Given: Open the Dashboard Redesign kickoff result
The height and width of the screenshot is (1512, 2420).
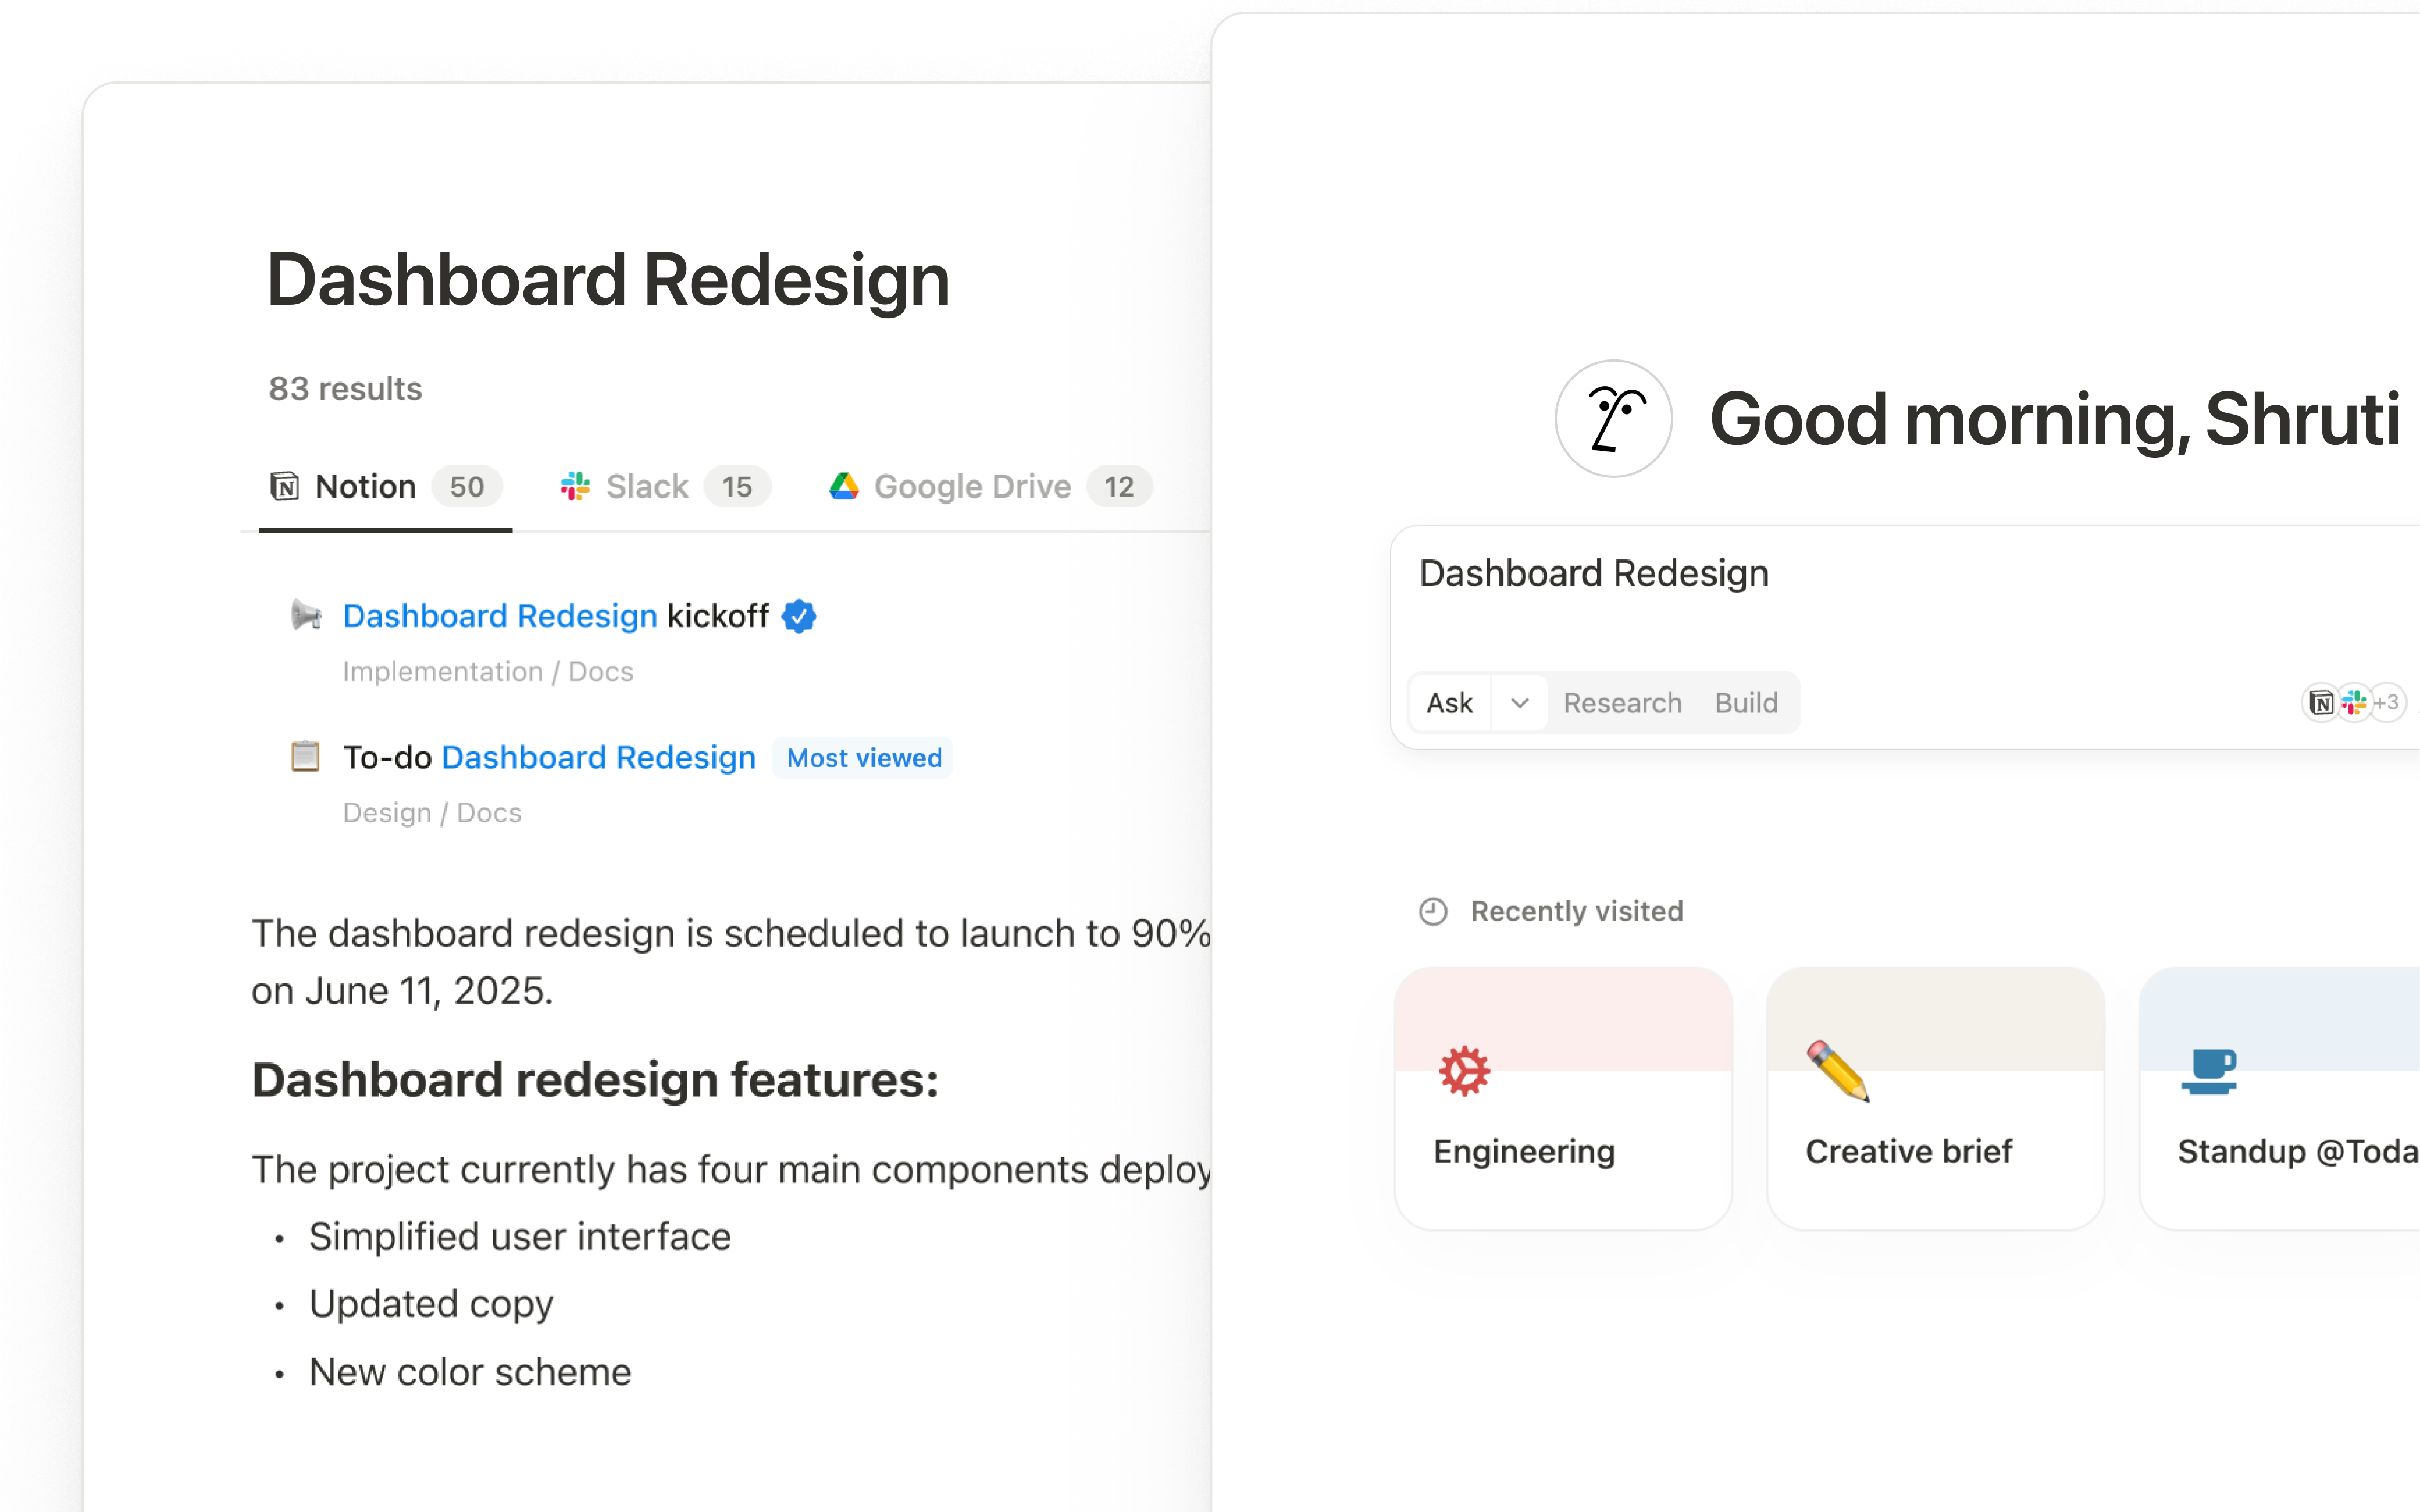Looking at the screenshot, I should pyautogui.click(x=556, y=616).
